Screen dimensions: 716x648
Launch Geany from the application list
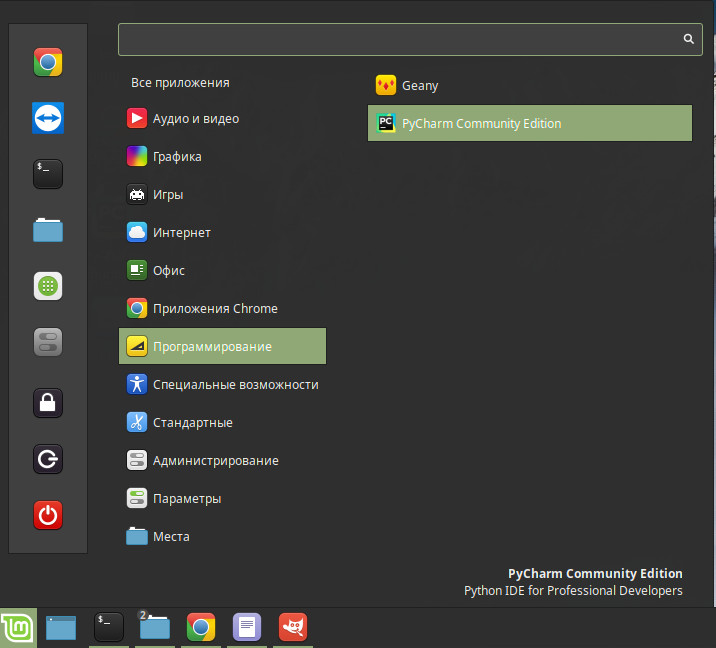530,85
